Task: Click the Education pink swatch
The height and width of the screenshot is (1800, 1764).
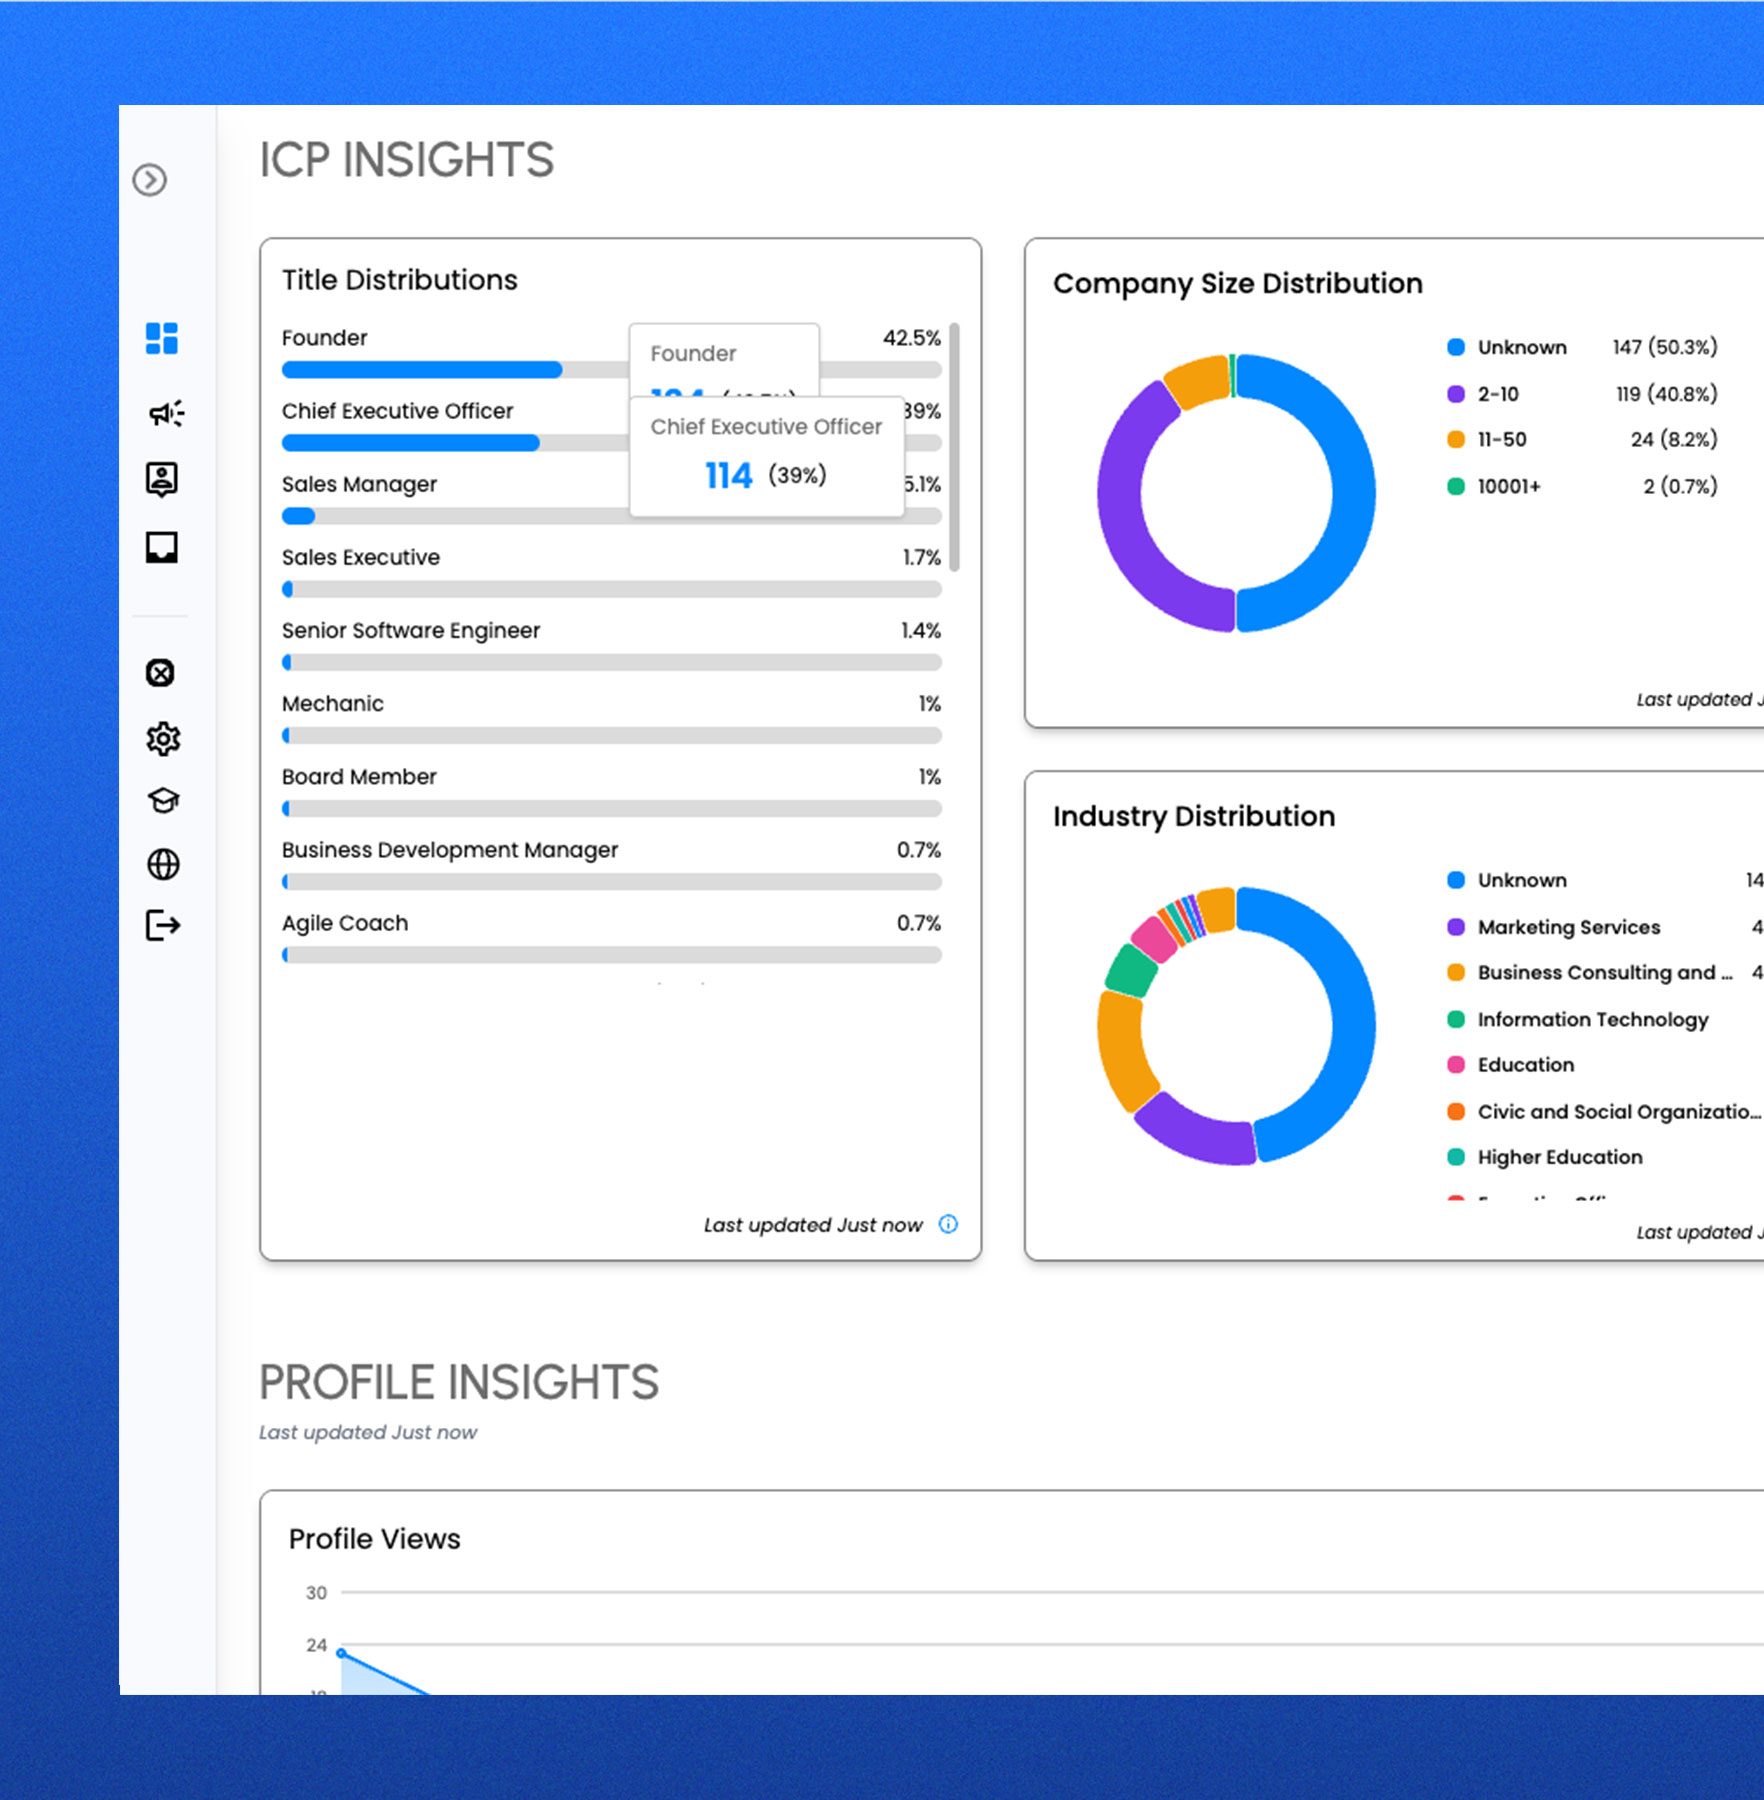Action: click(1456, 1064)
